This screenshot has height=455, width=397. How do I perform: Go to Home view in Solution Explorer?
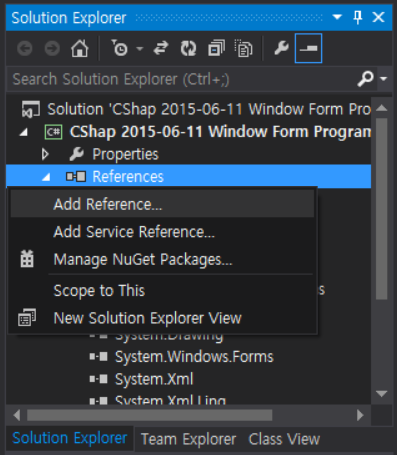tap(80, 48)
